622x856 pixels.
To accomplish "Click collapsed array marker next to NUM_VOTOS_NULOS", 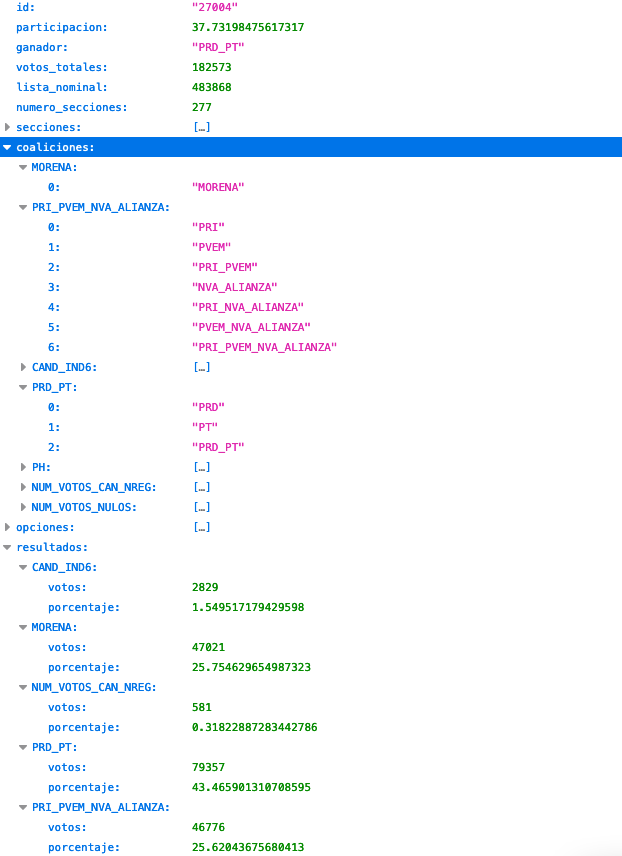I will 202,507.
